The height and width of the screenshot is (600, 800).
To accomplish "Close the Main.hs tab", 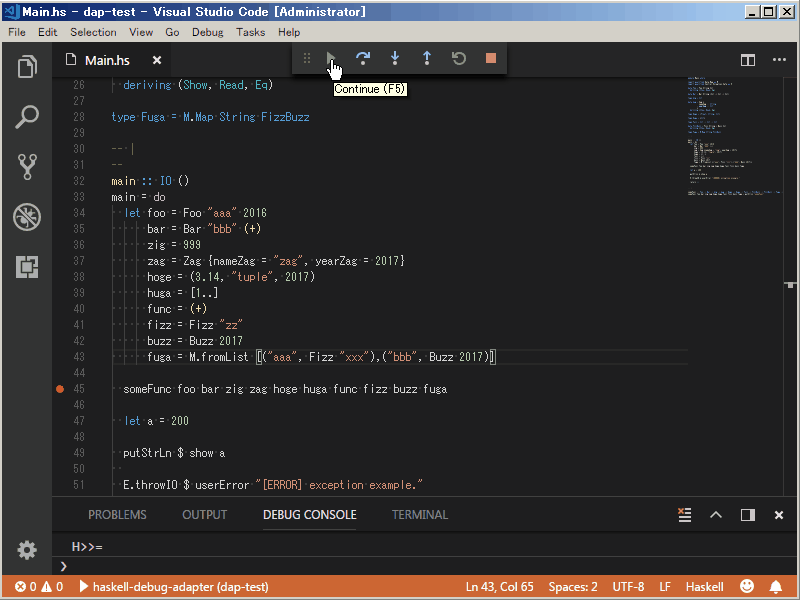I will pyautogui.click(x=157, y=60).
